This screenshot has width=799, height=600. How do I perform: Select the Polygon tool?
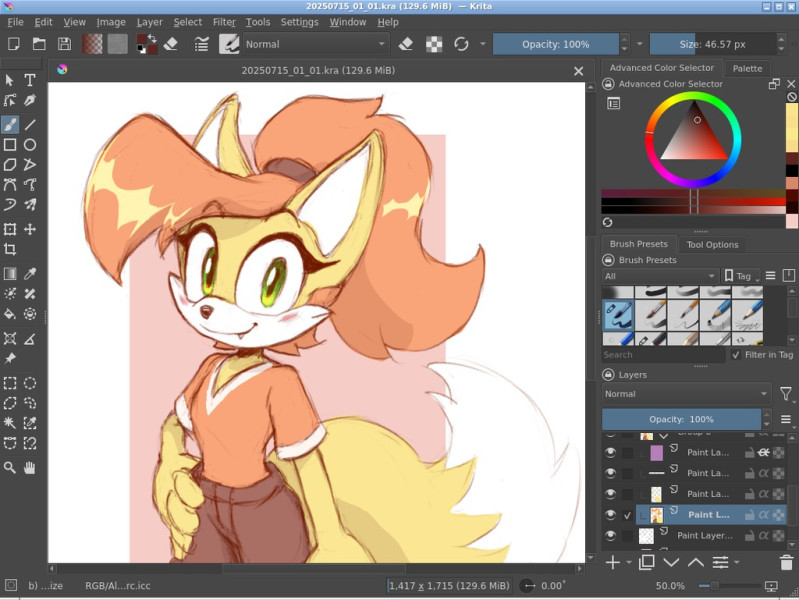point(10,165)
